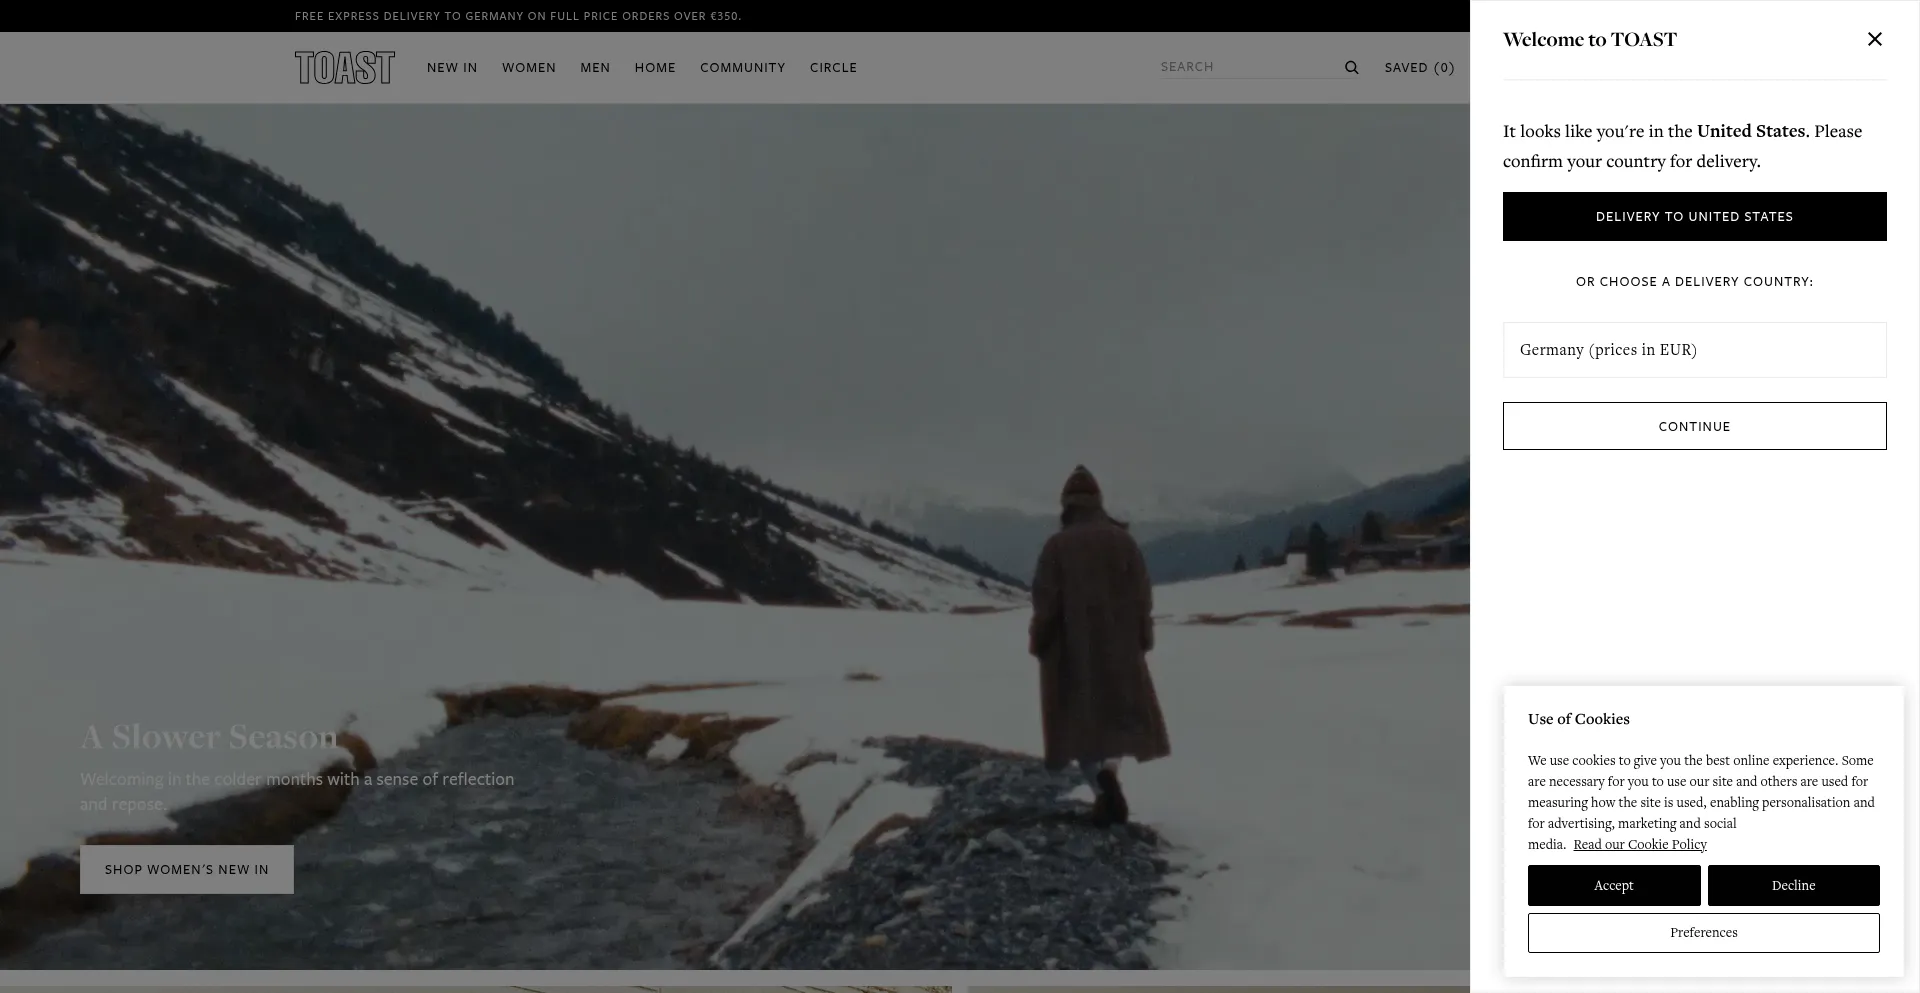The image size is (1920, 993).
Task: Click the TOAST logo
Action: (x=345, y=68)
